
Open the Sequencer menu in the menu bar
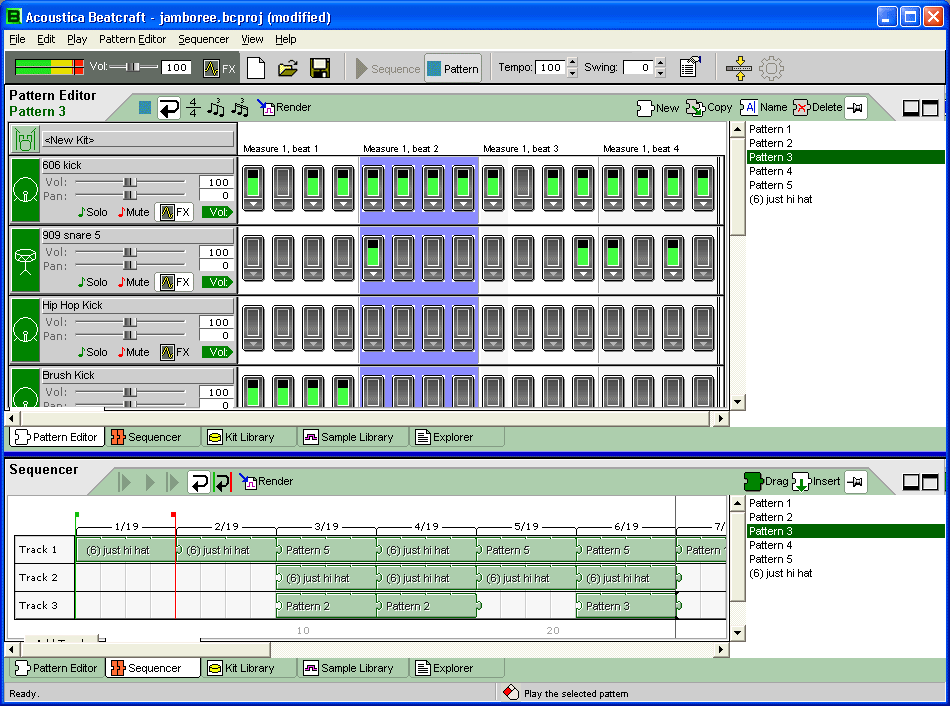[x=203, y=39]
